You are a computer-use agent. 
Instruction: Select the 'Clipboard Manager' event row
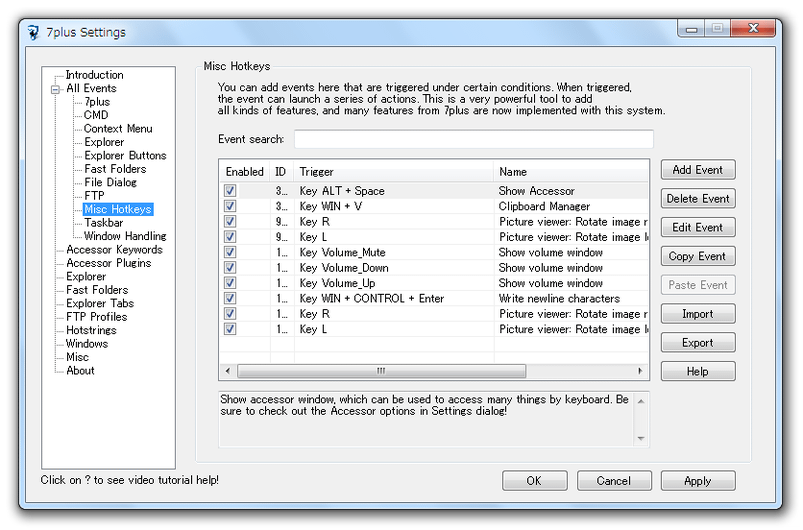click(x=434, y=206)
